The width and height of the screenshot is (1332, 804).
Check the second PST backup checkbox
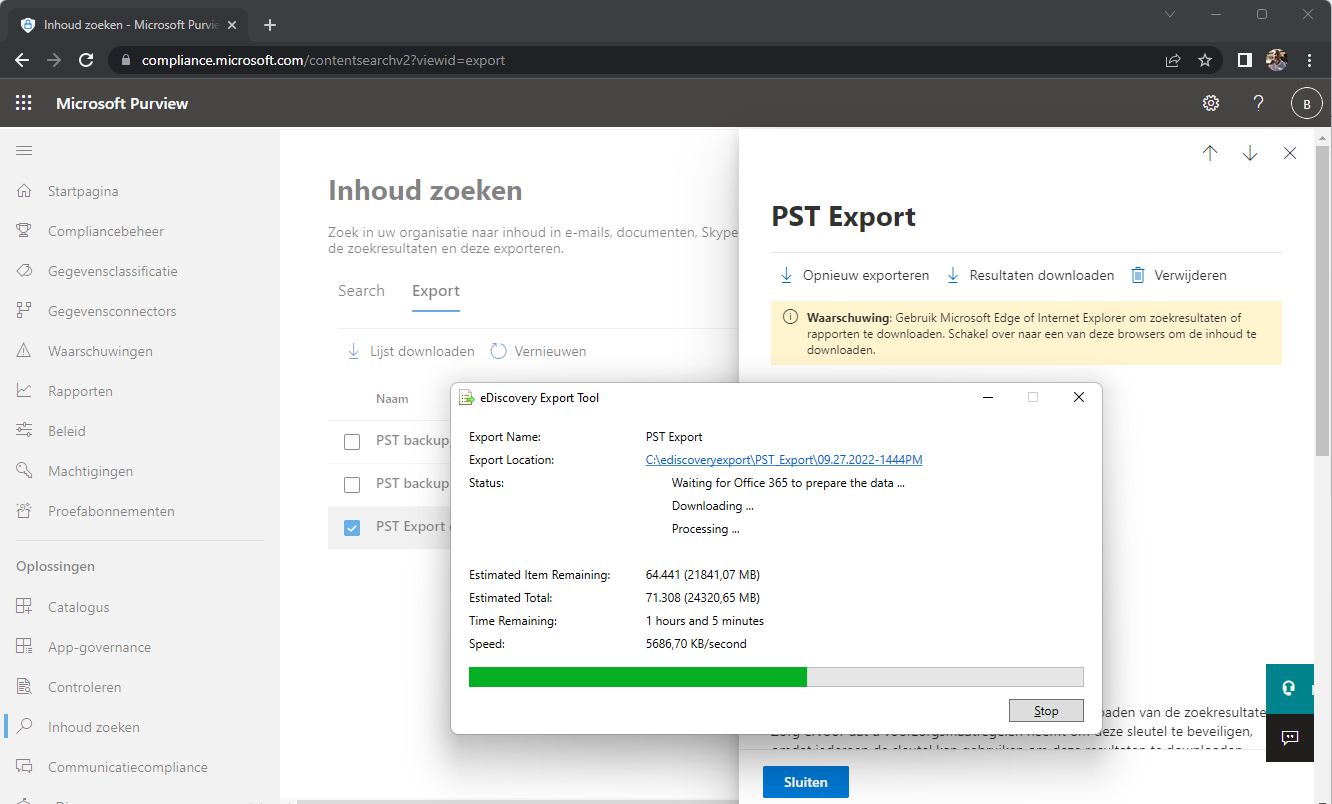pos(351,483)
